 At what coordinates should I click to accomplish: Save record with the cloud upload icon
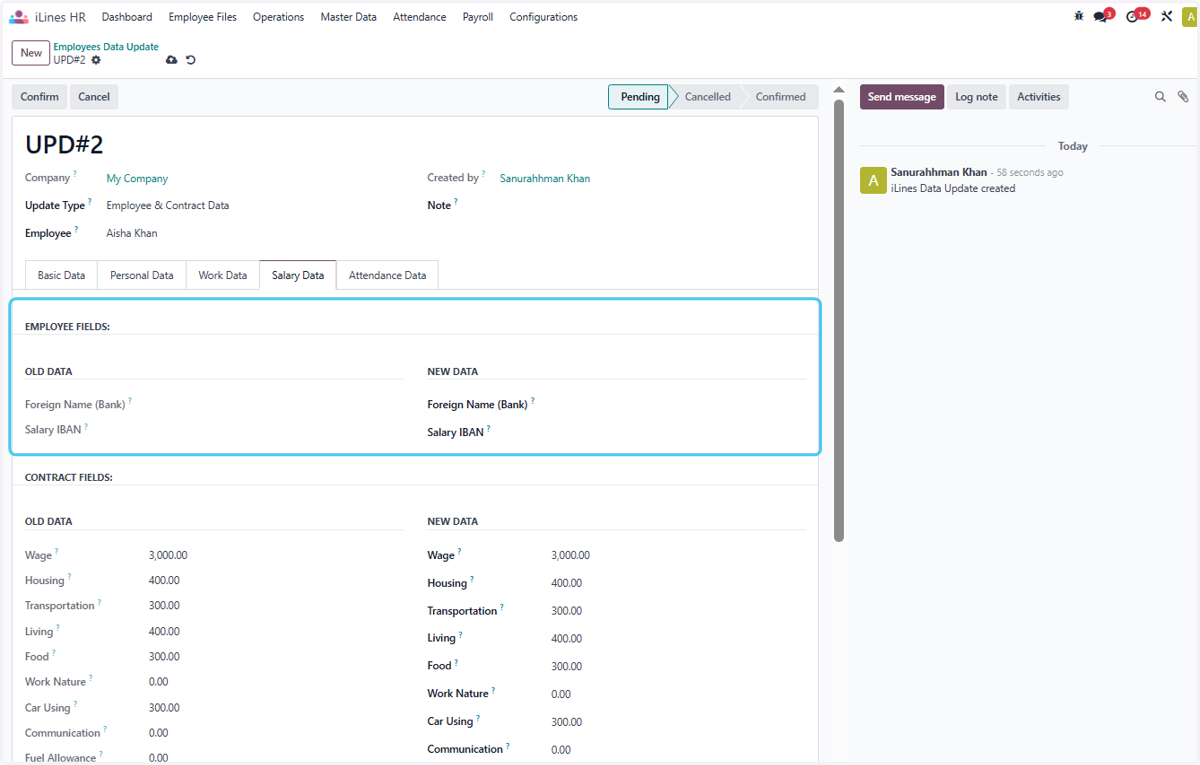click(172, 60)
